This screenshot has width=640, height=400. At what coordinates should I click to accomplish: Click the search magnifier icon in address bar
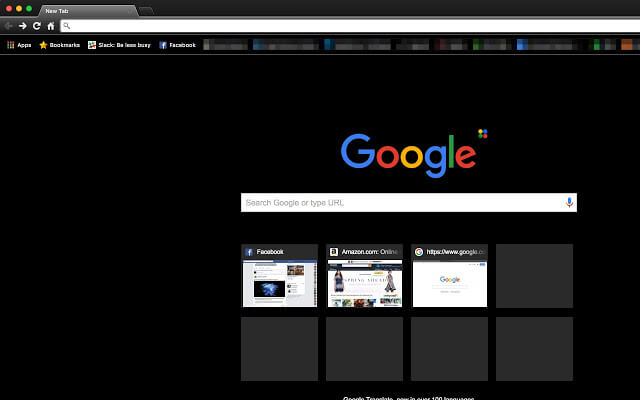[x=67, y=26]
